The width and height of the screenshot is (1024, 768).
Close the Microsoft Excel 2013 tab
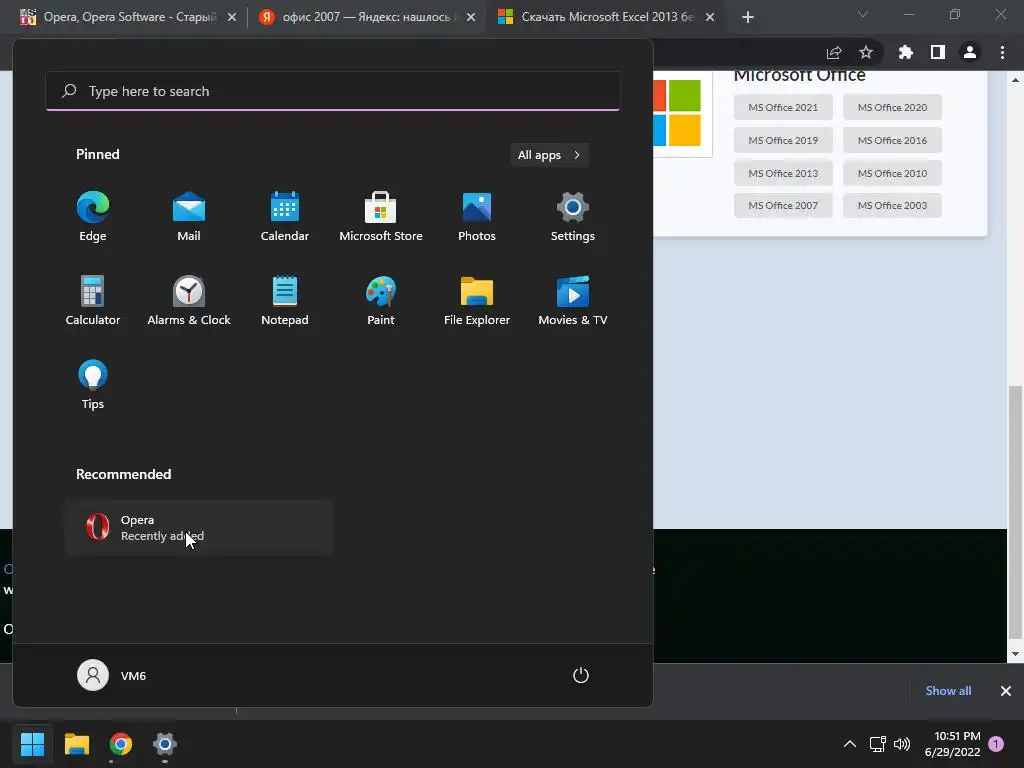(x=710, y=17)
